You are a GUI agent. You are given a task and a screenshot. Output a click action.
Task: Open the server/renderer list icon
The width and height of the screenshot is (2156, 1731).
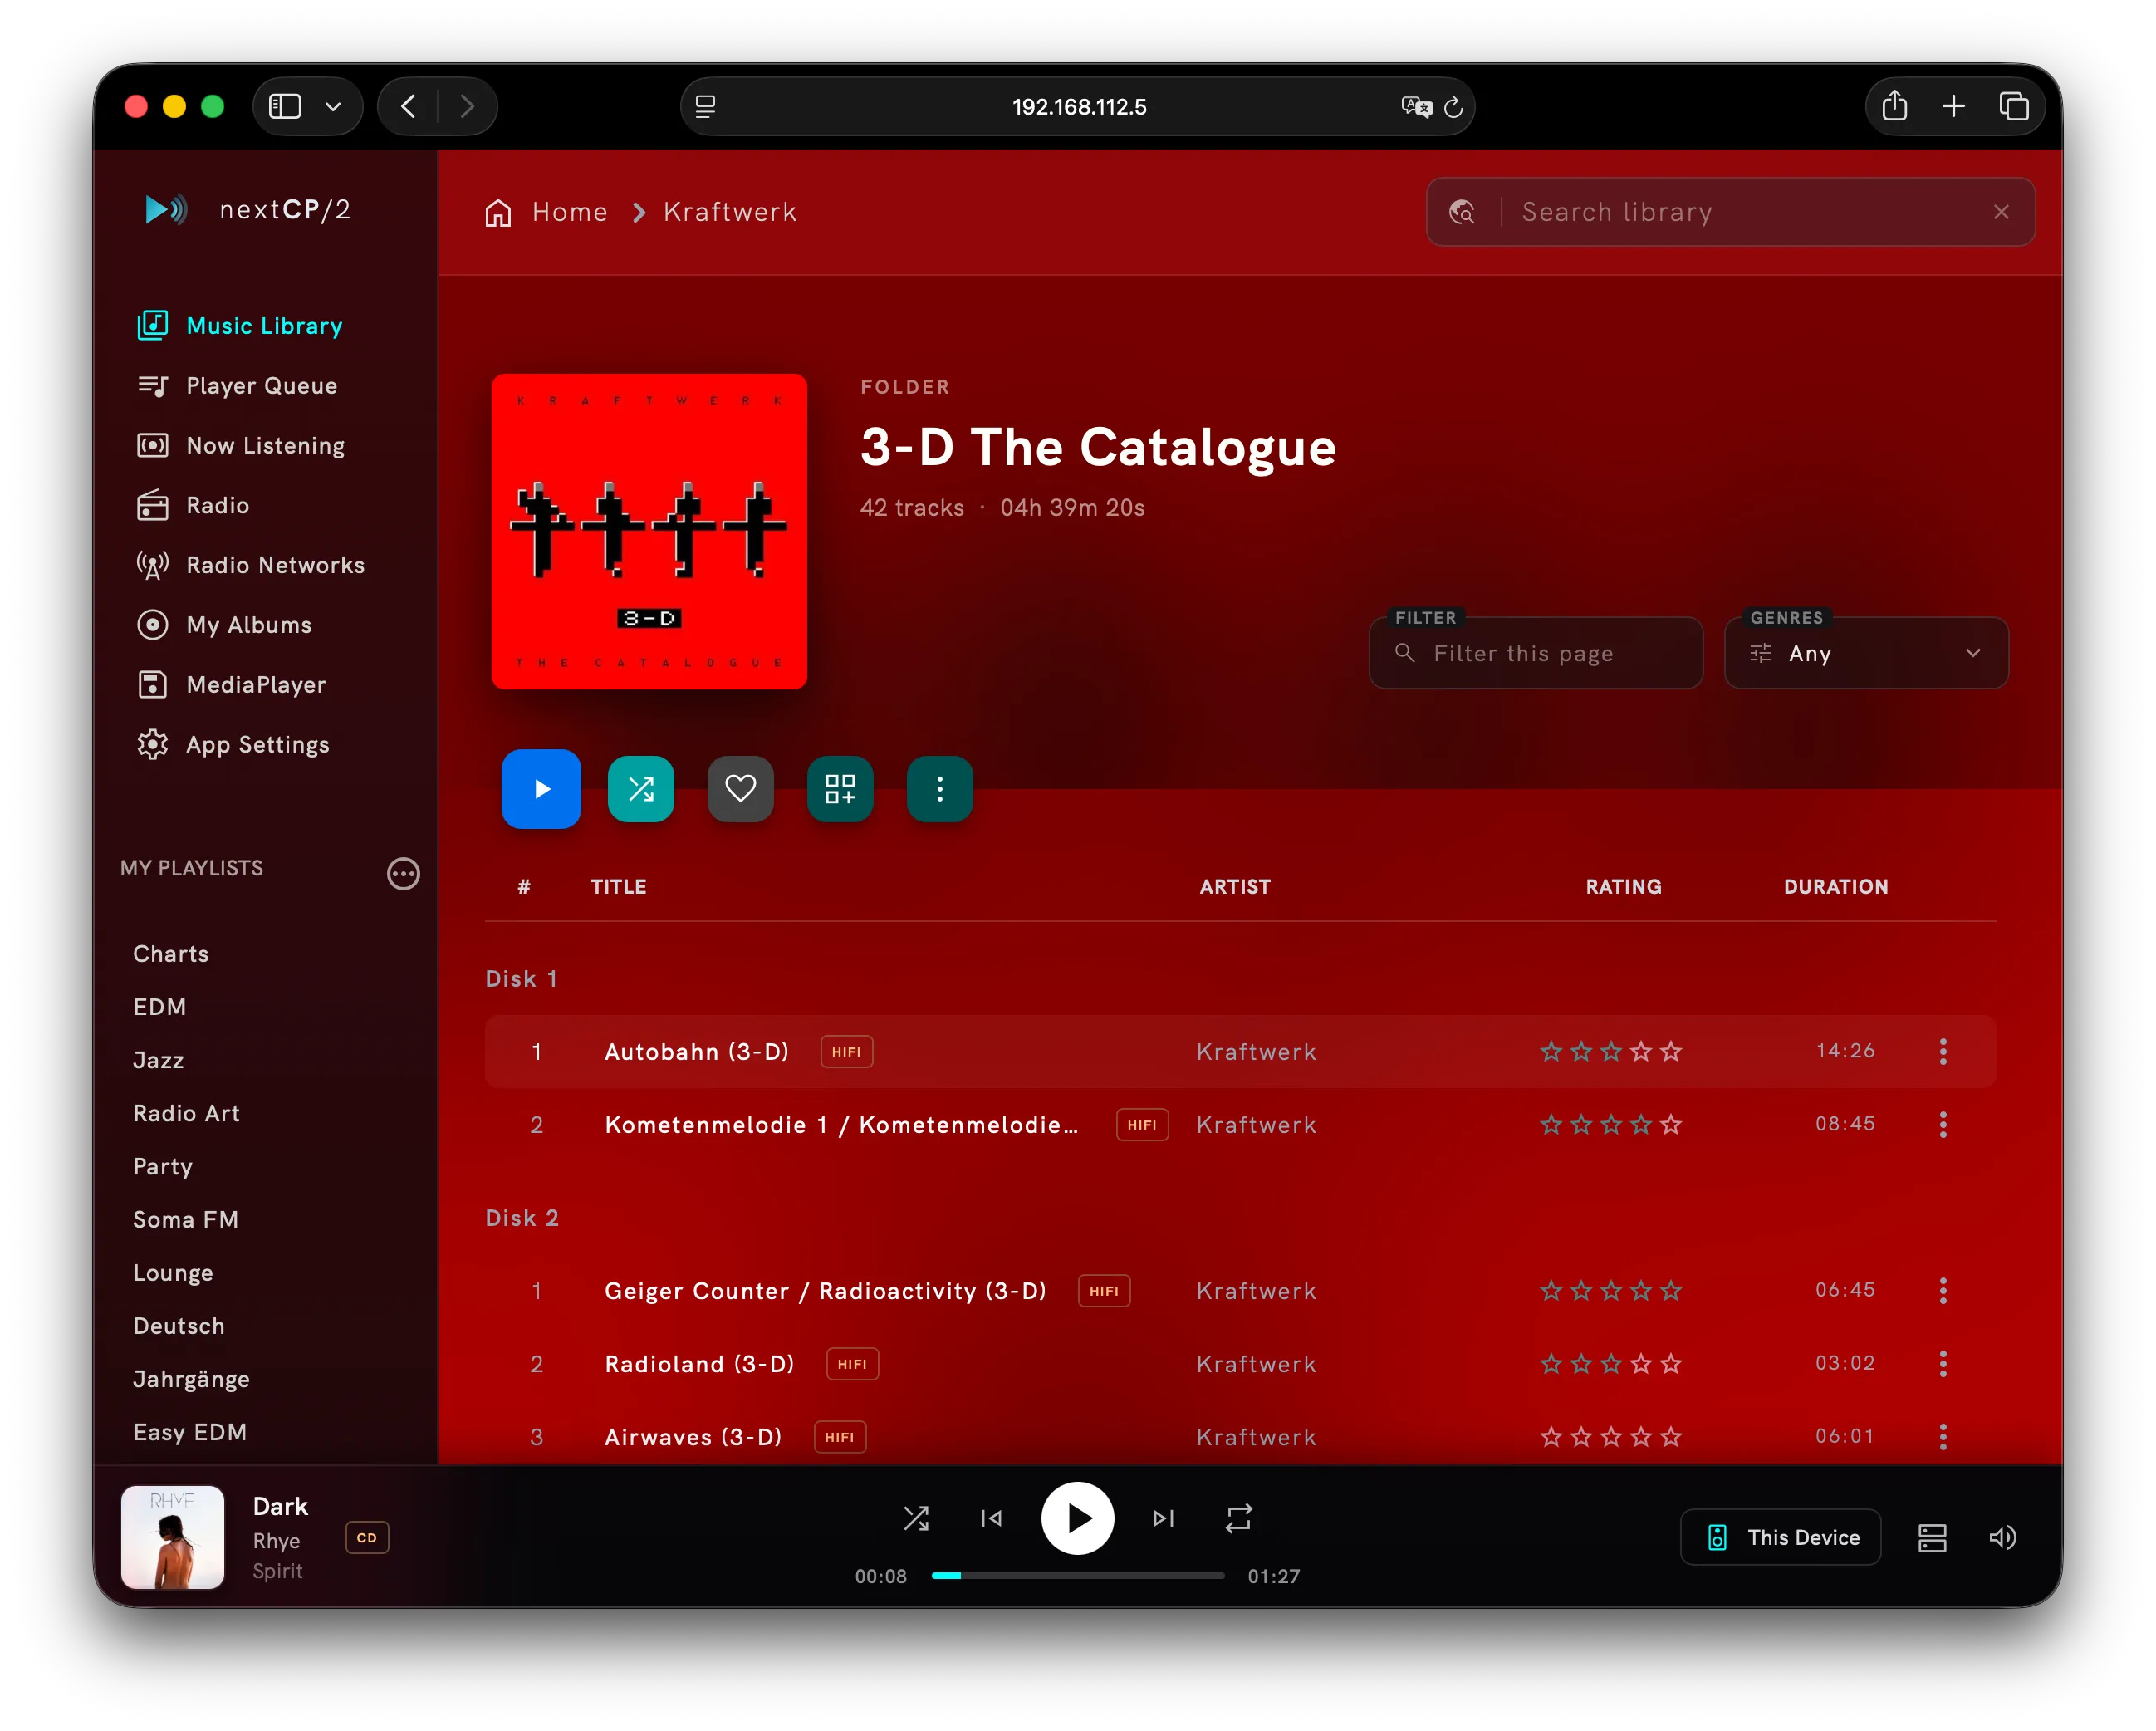[x=1932, y=1537]
